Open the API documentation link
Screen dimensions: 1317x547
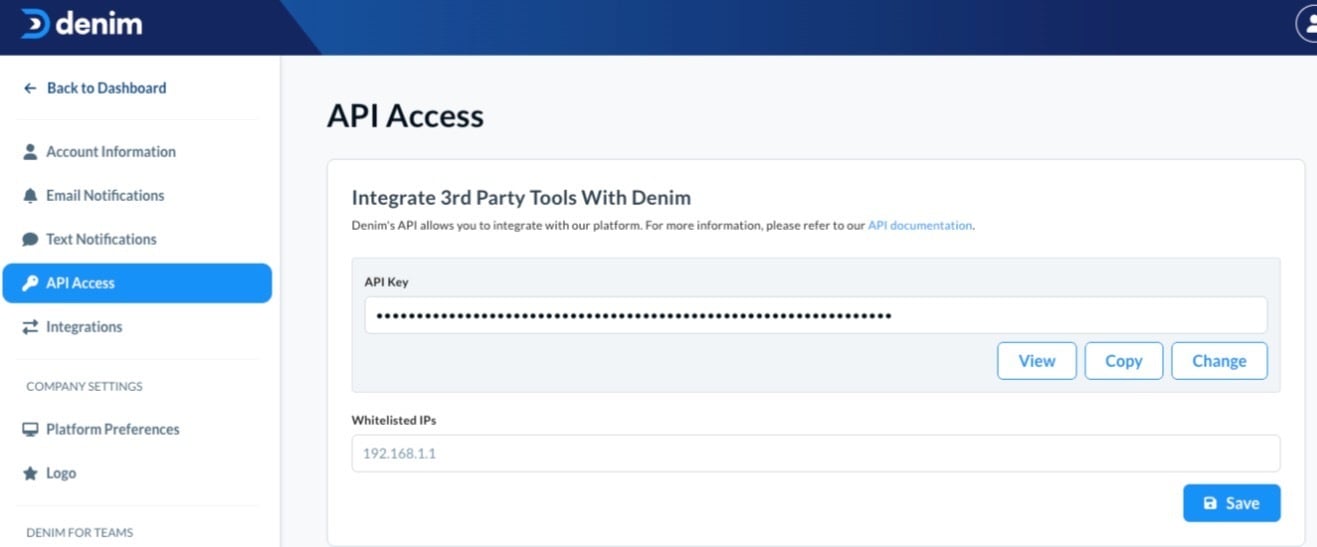coord(919,226)
